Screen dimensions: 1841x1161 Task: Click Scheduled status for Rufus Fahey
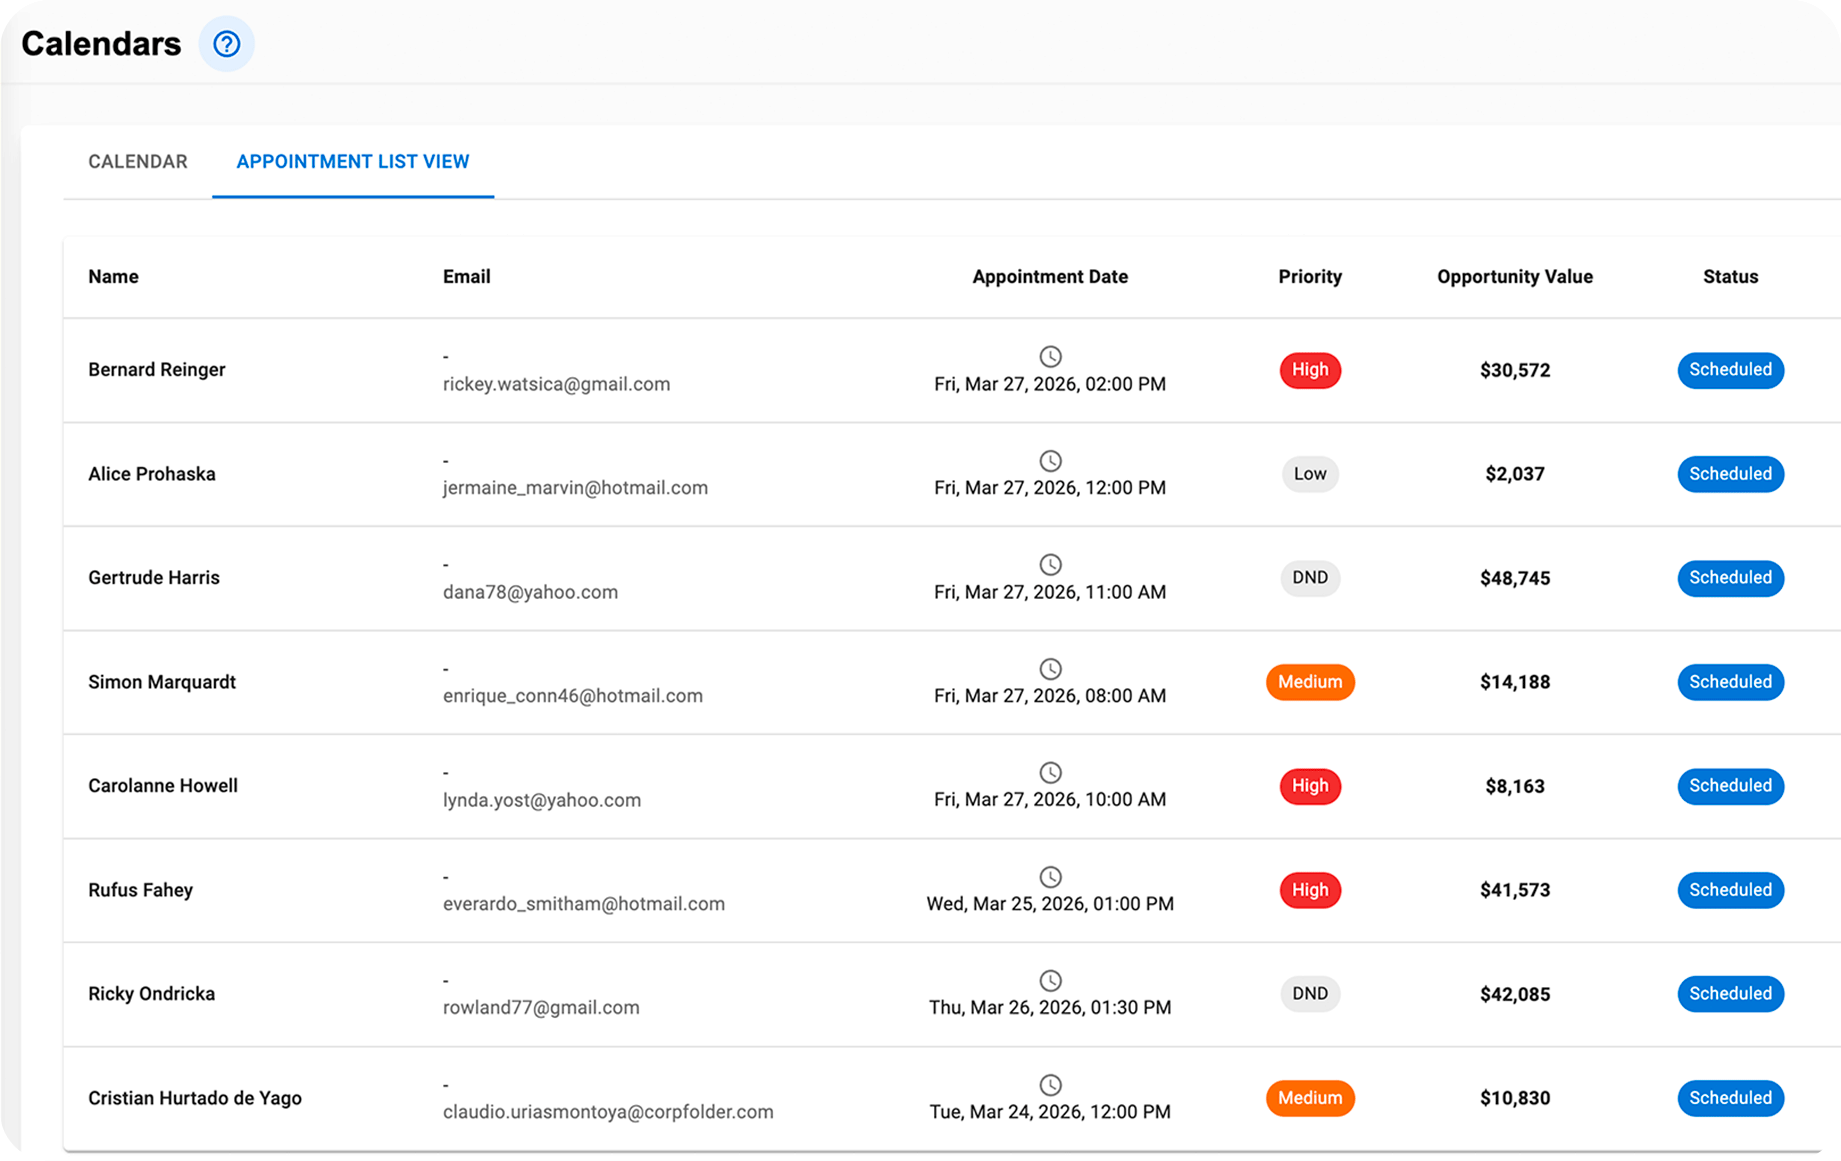(1730, 890)
